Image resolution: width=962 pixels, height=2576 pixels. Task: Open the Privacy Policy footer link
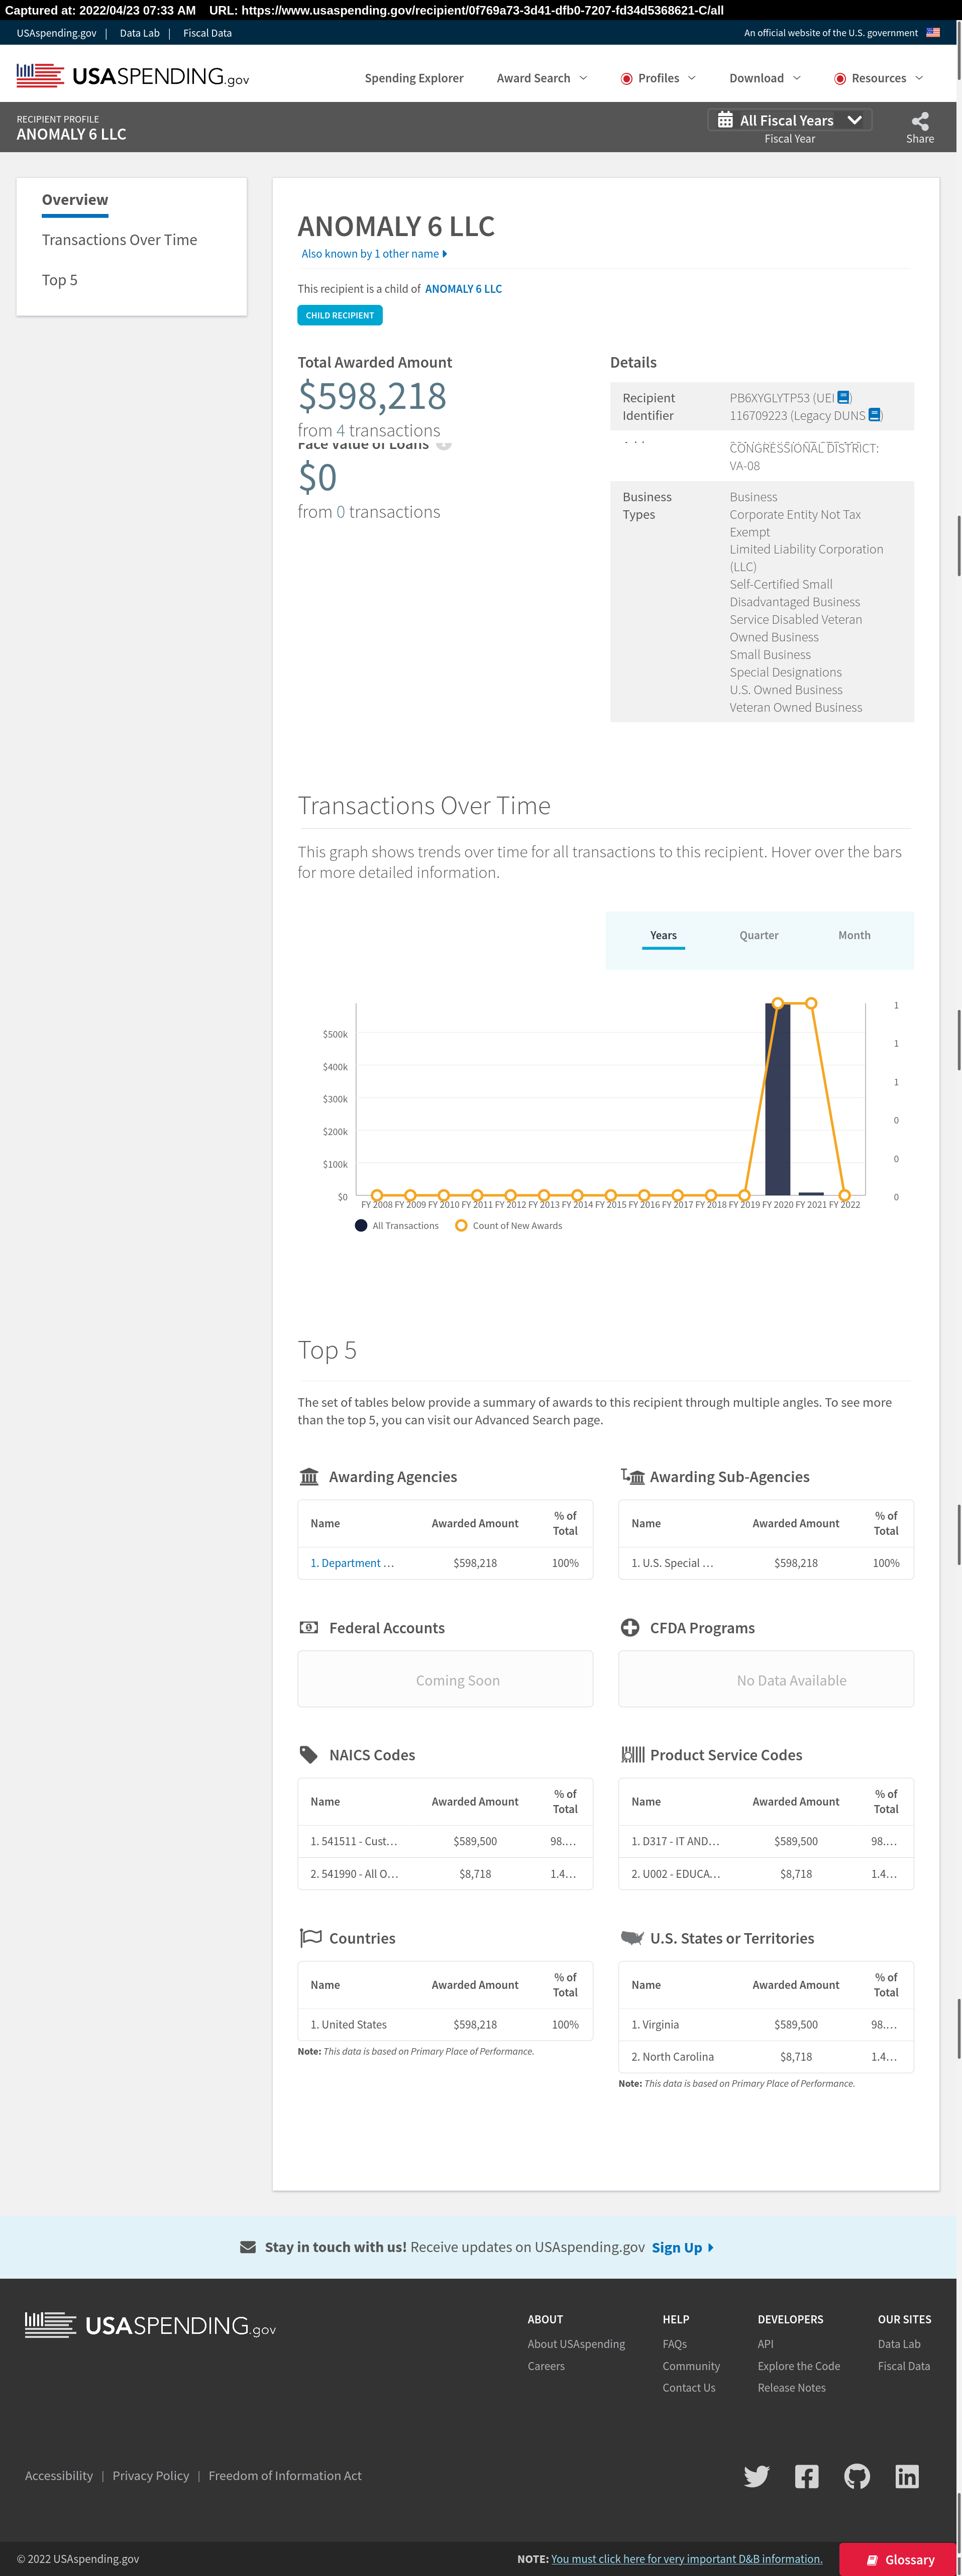[x=150, y=2475]
